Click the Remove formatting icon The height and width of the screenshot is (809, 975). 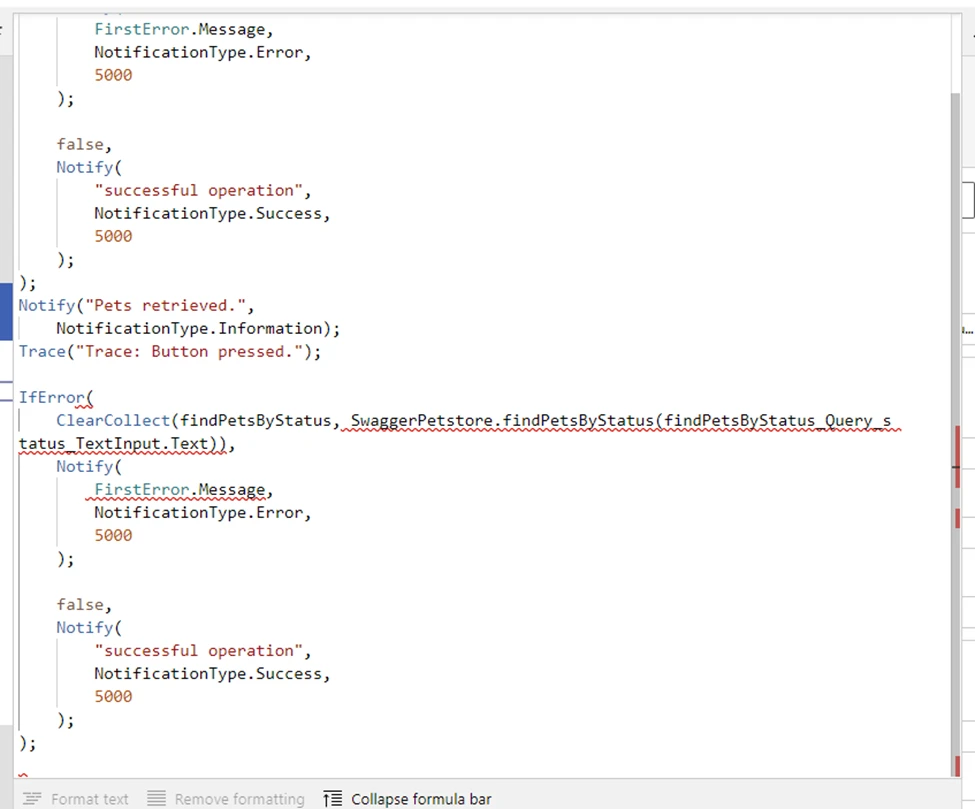[x=156, y=799]
